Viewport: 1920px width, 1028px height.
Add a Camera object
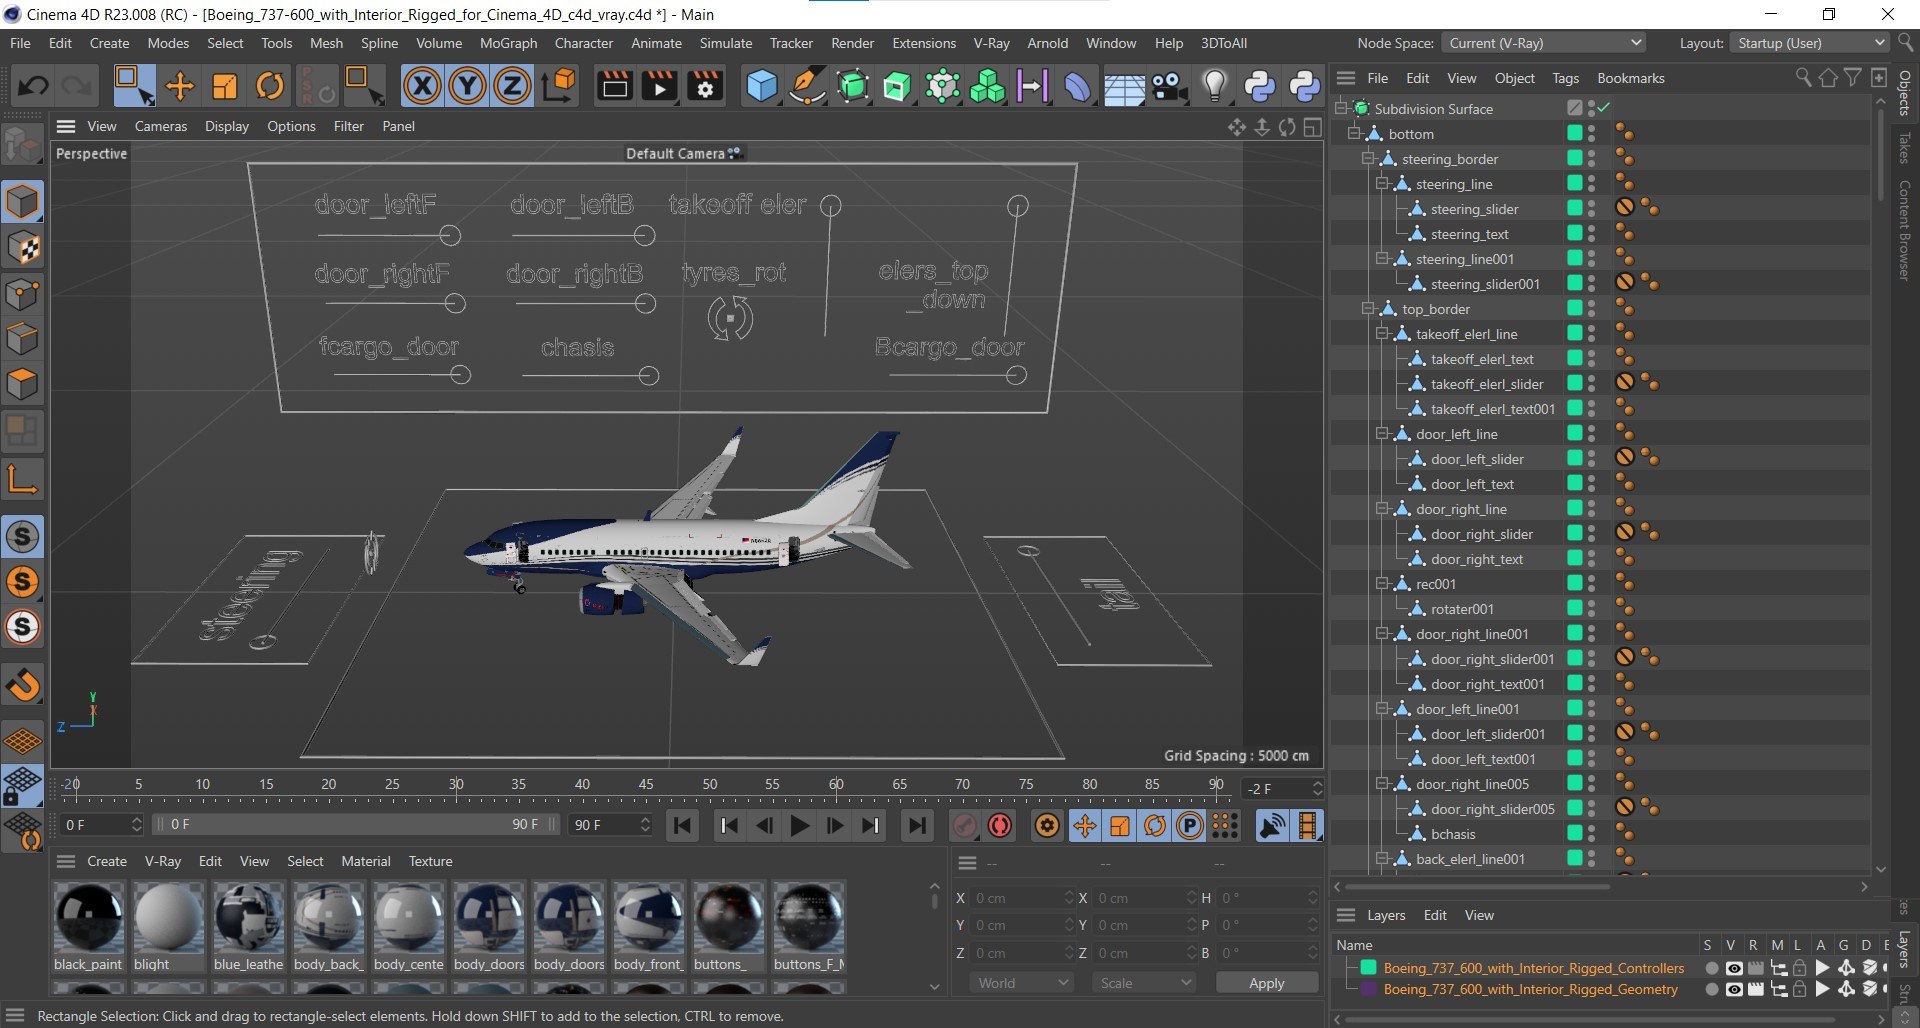[1168, 86]
